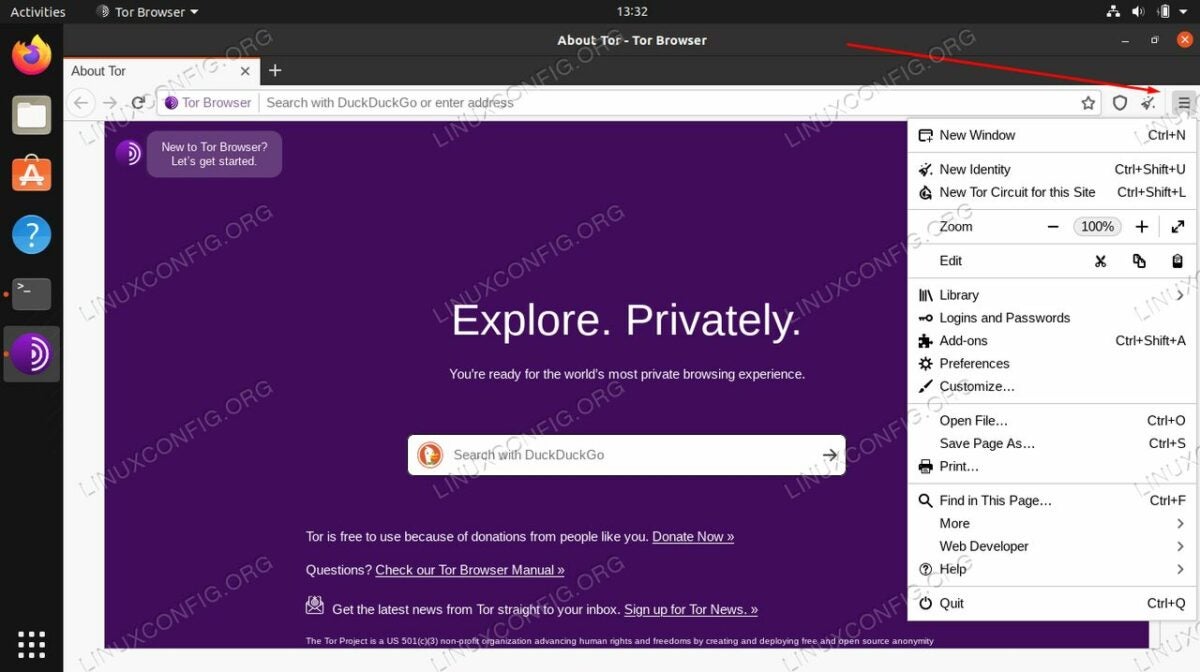Image resolution: width=1200 pixels, height=672 pixels.
Task: Choose Save Page As… entry
Action: [1052, 444]
